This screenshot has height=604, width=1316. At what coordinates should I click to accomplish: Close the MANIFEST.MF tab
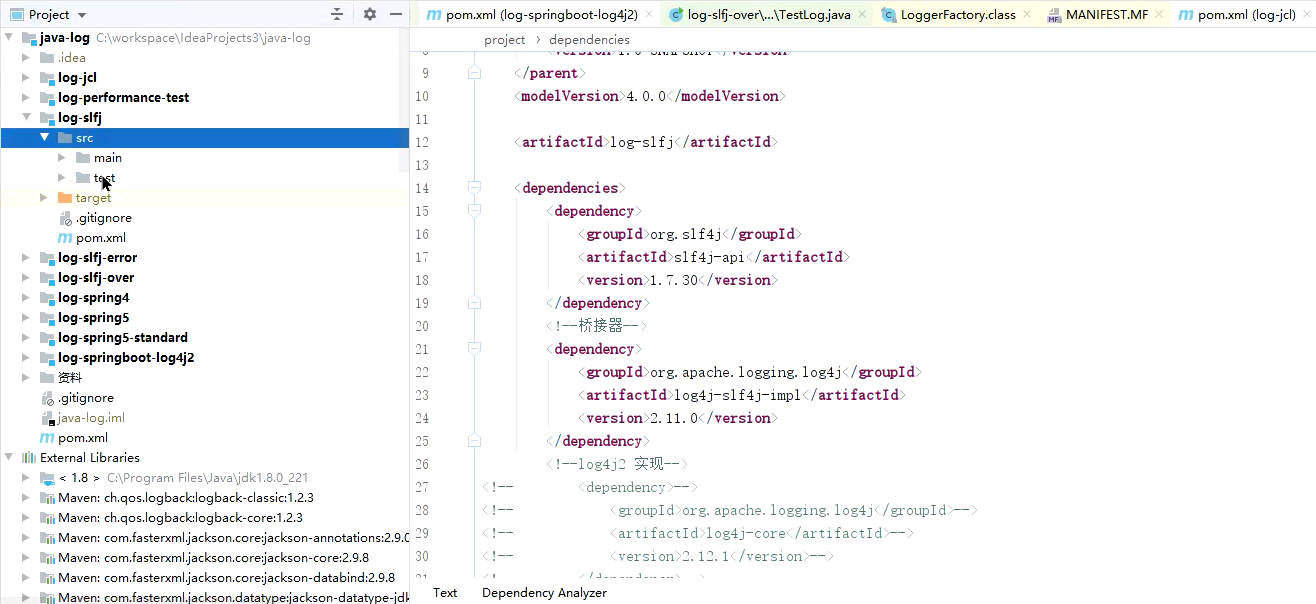coord(1160,15)
